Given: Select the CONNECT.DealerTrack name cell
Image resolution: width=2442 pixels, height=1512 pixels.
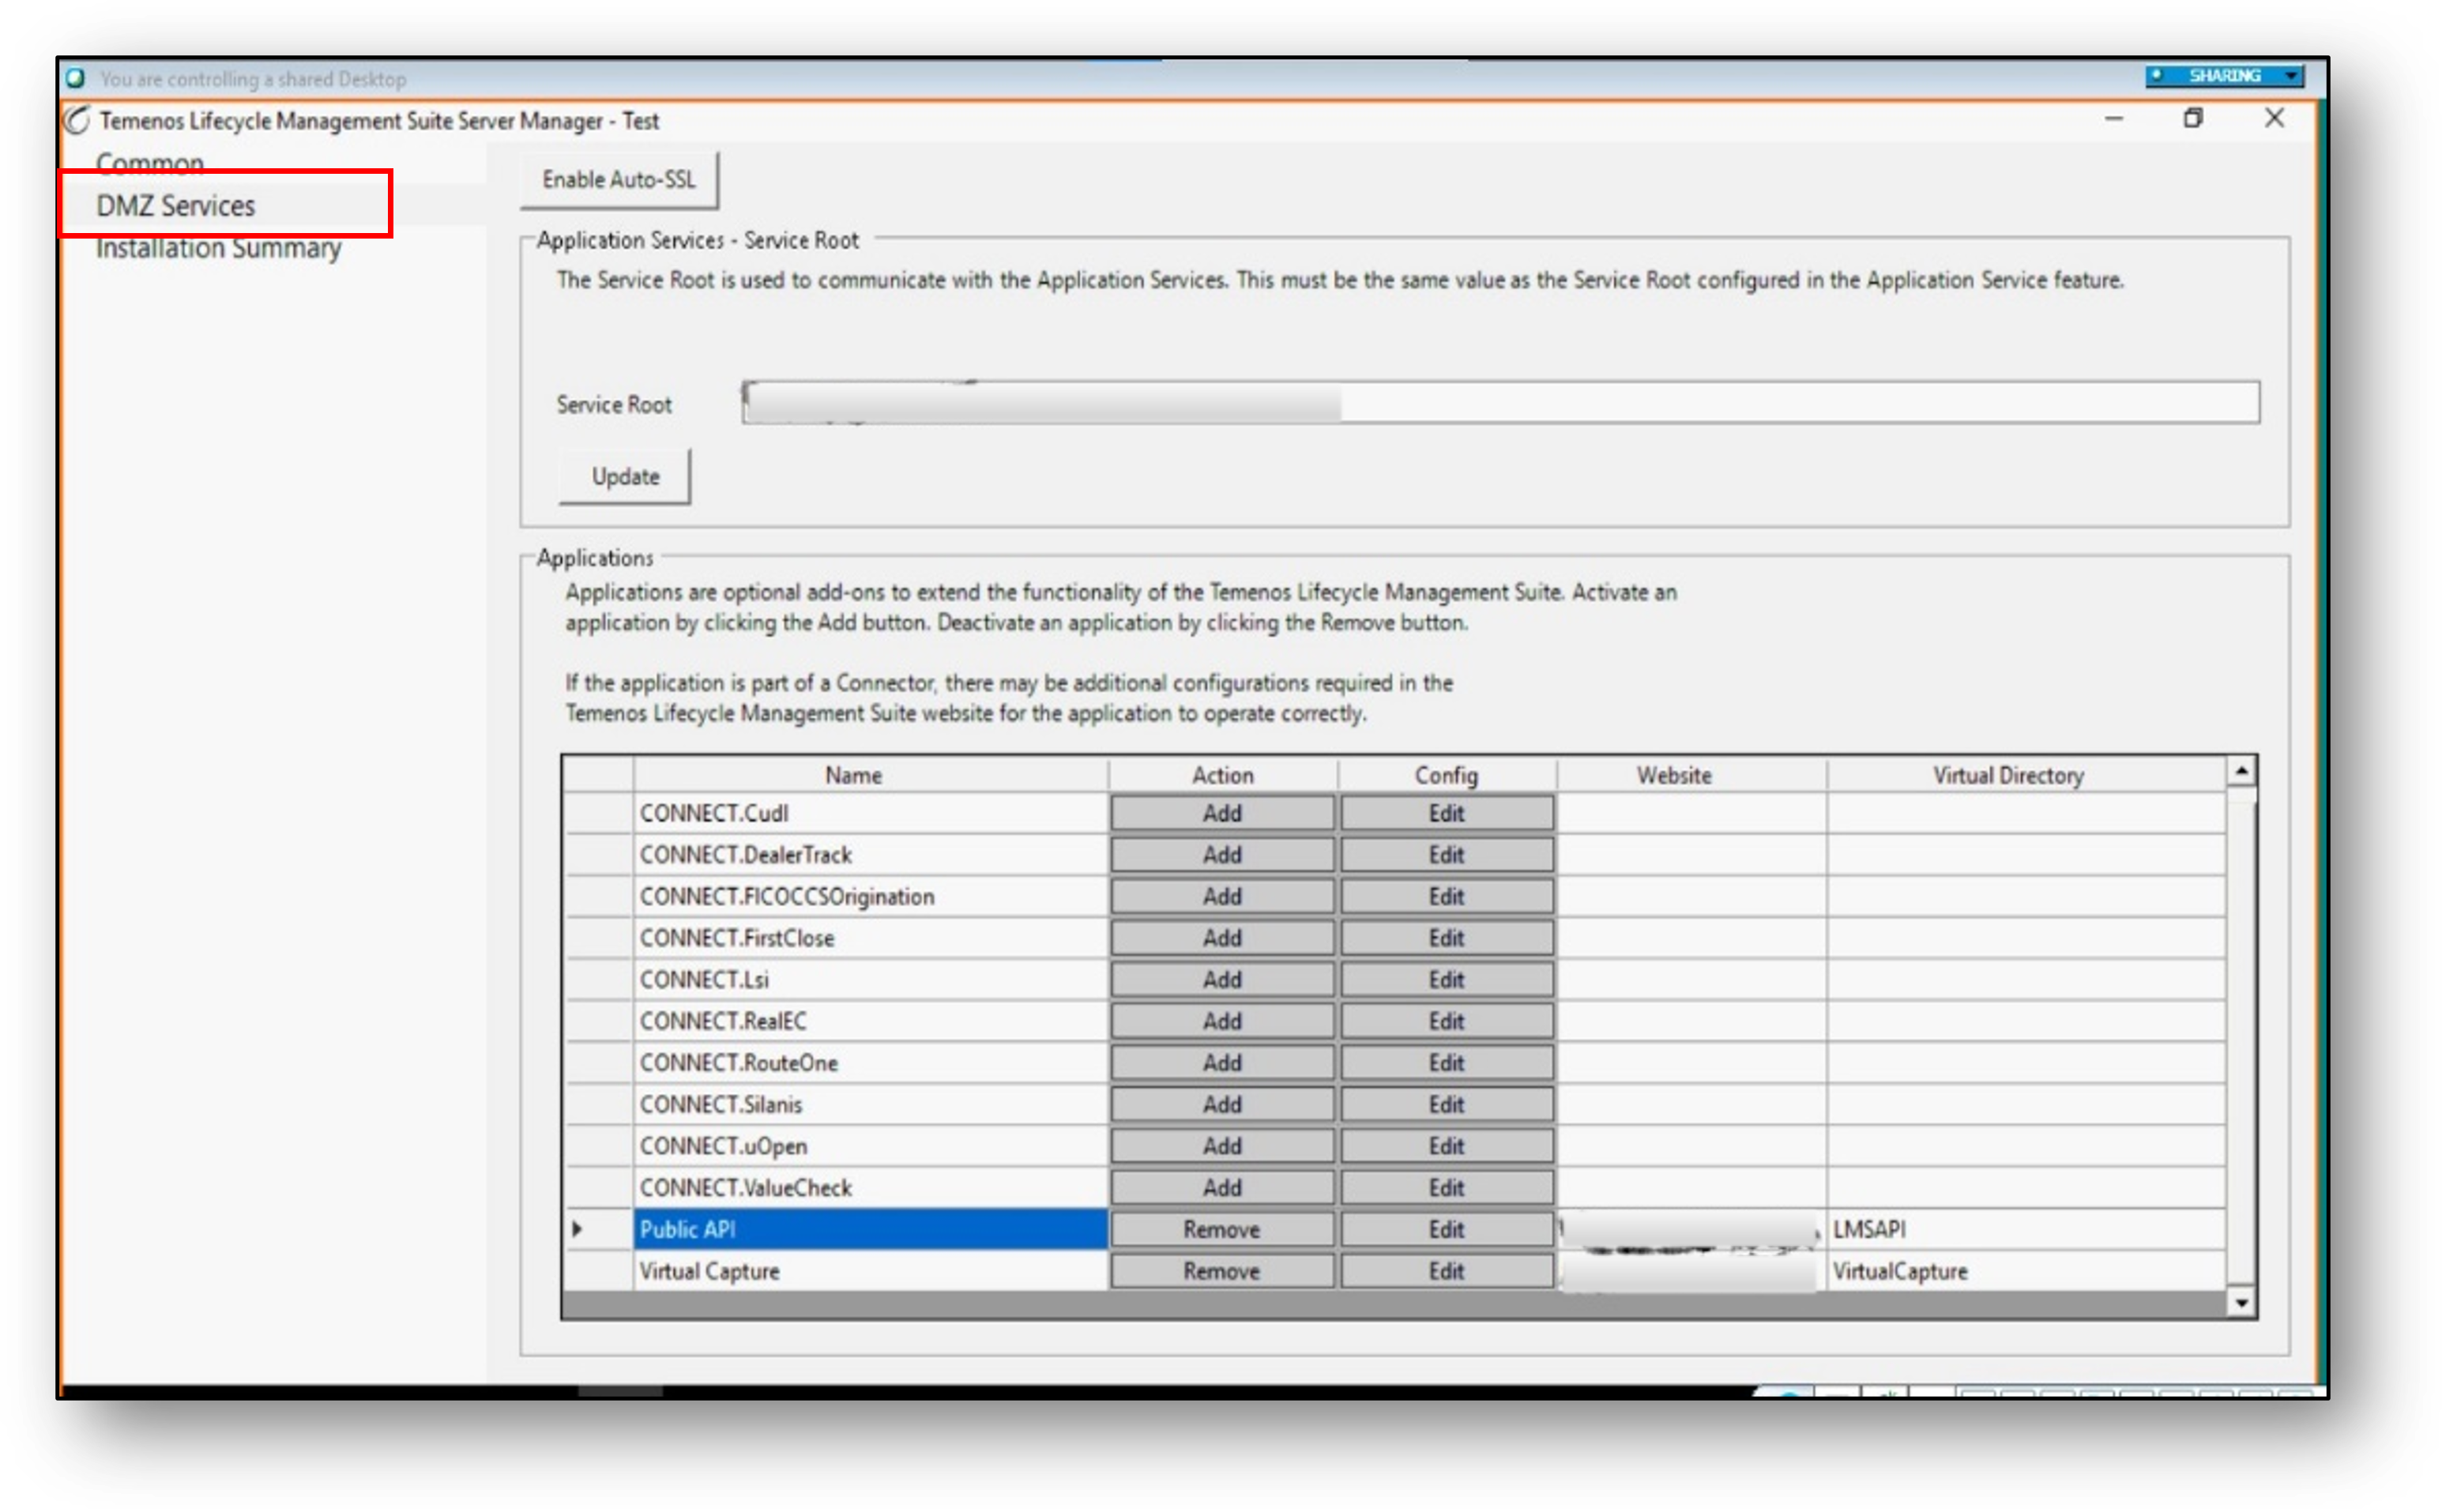Looking at the screenshot, I should tap(870, 855).
